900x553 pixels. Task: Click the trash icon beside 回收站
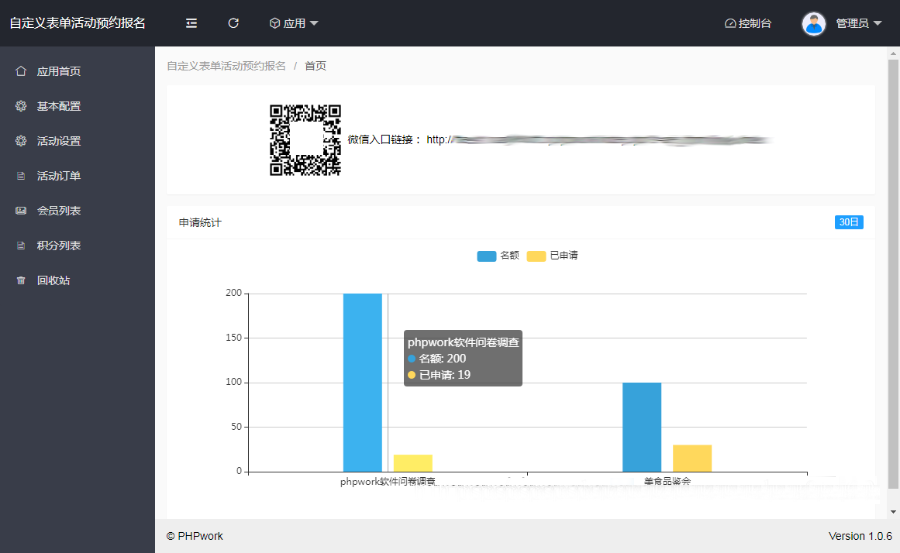click(21, 281)
